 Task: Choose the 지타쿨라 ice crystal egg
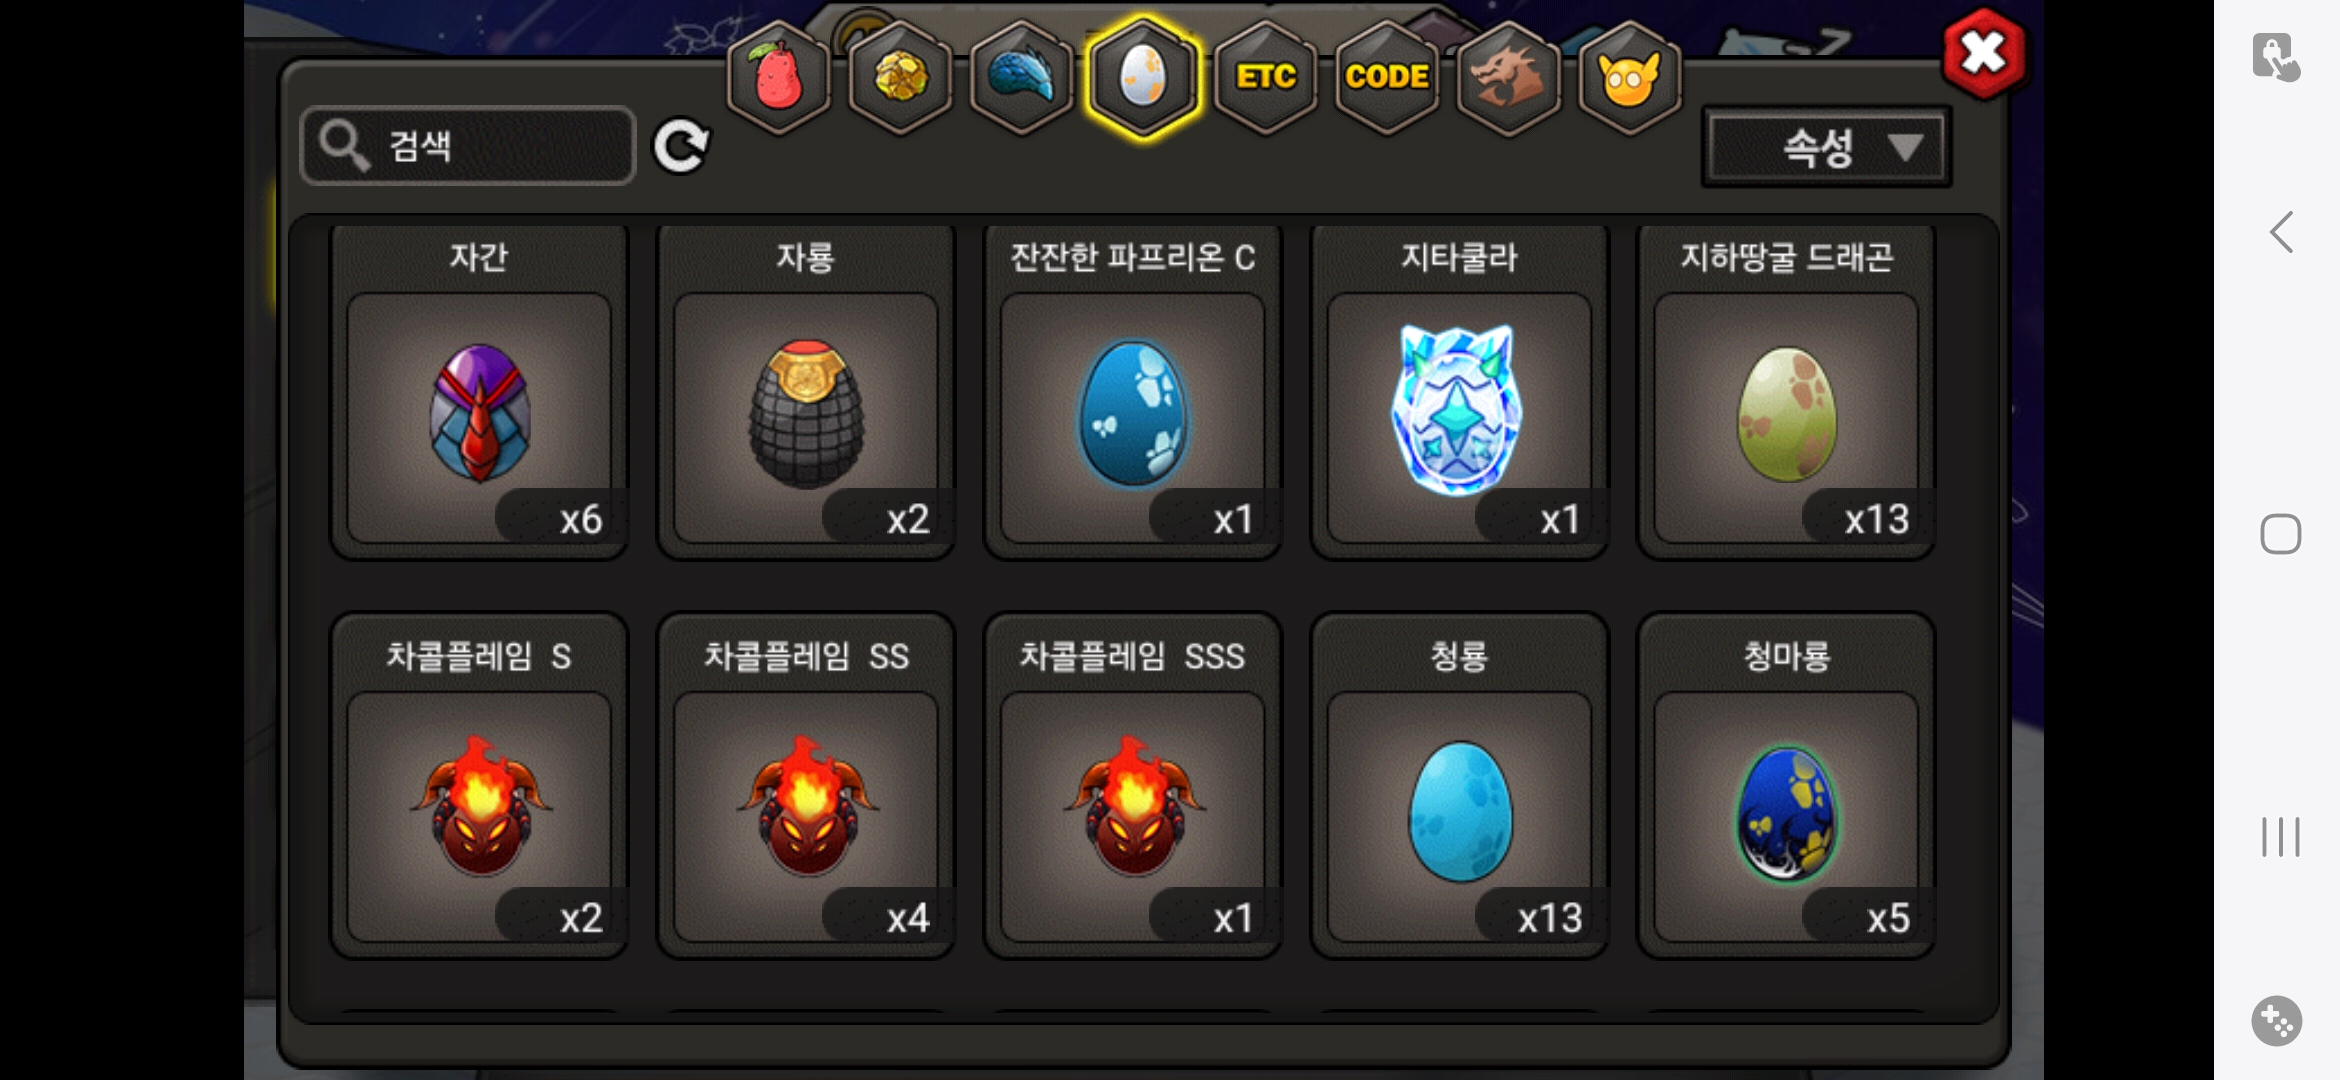[1459, 392]
